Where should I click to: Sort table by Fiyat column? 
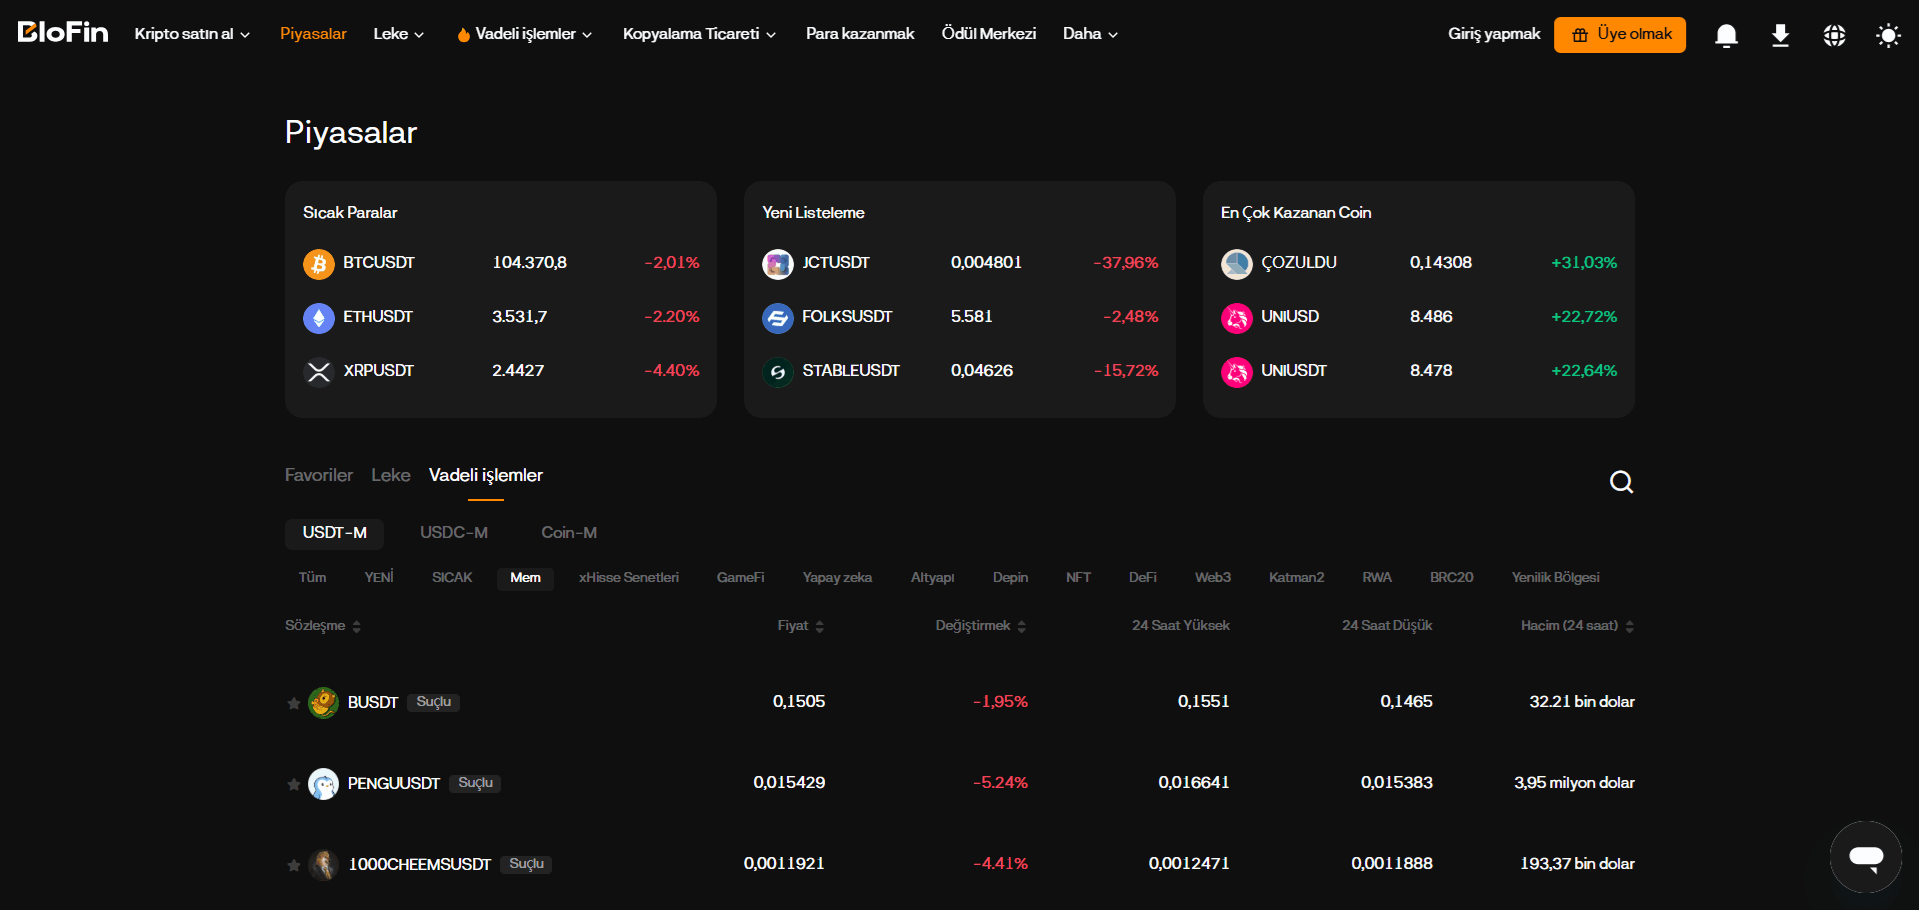(801, 626)
